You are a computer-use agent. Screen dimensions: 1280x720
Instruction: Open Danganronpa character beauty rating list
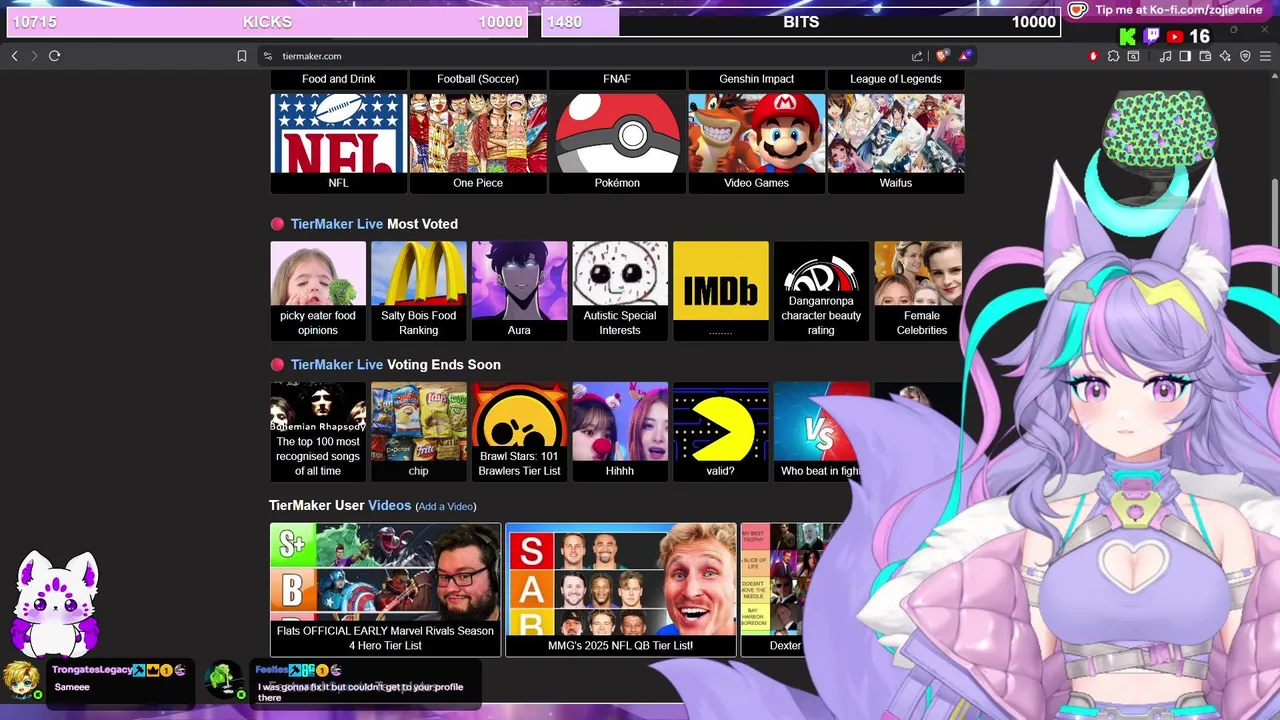tap(821, 290)
